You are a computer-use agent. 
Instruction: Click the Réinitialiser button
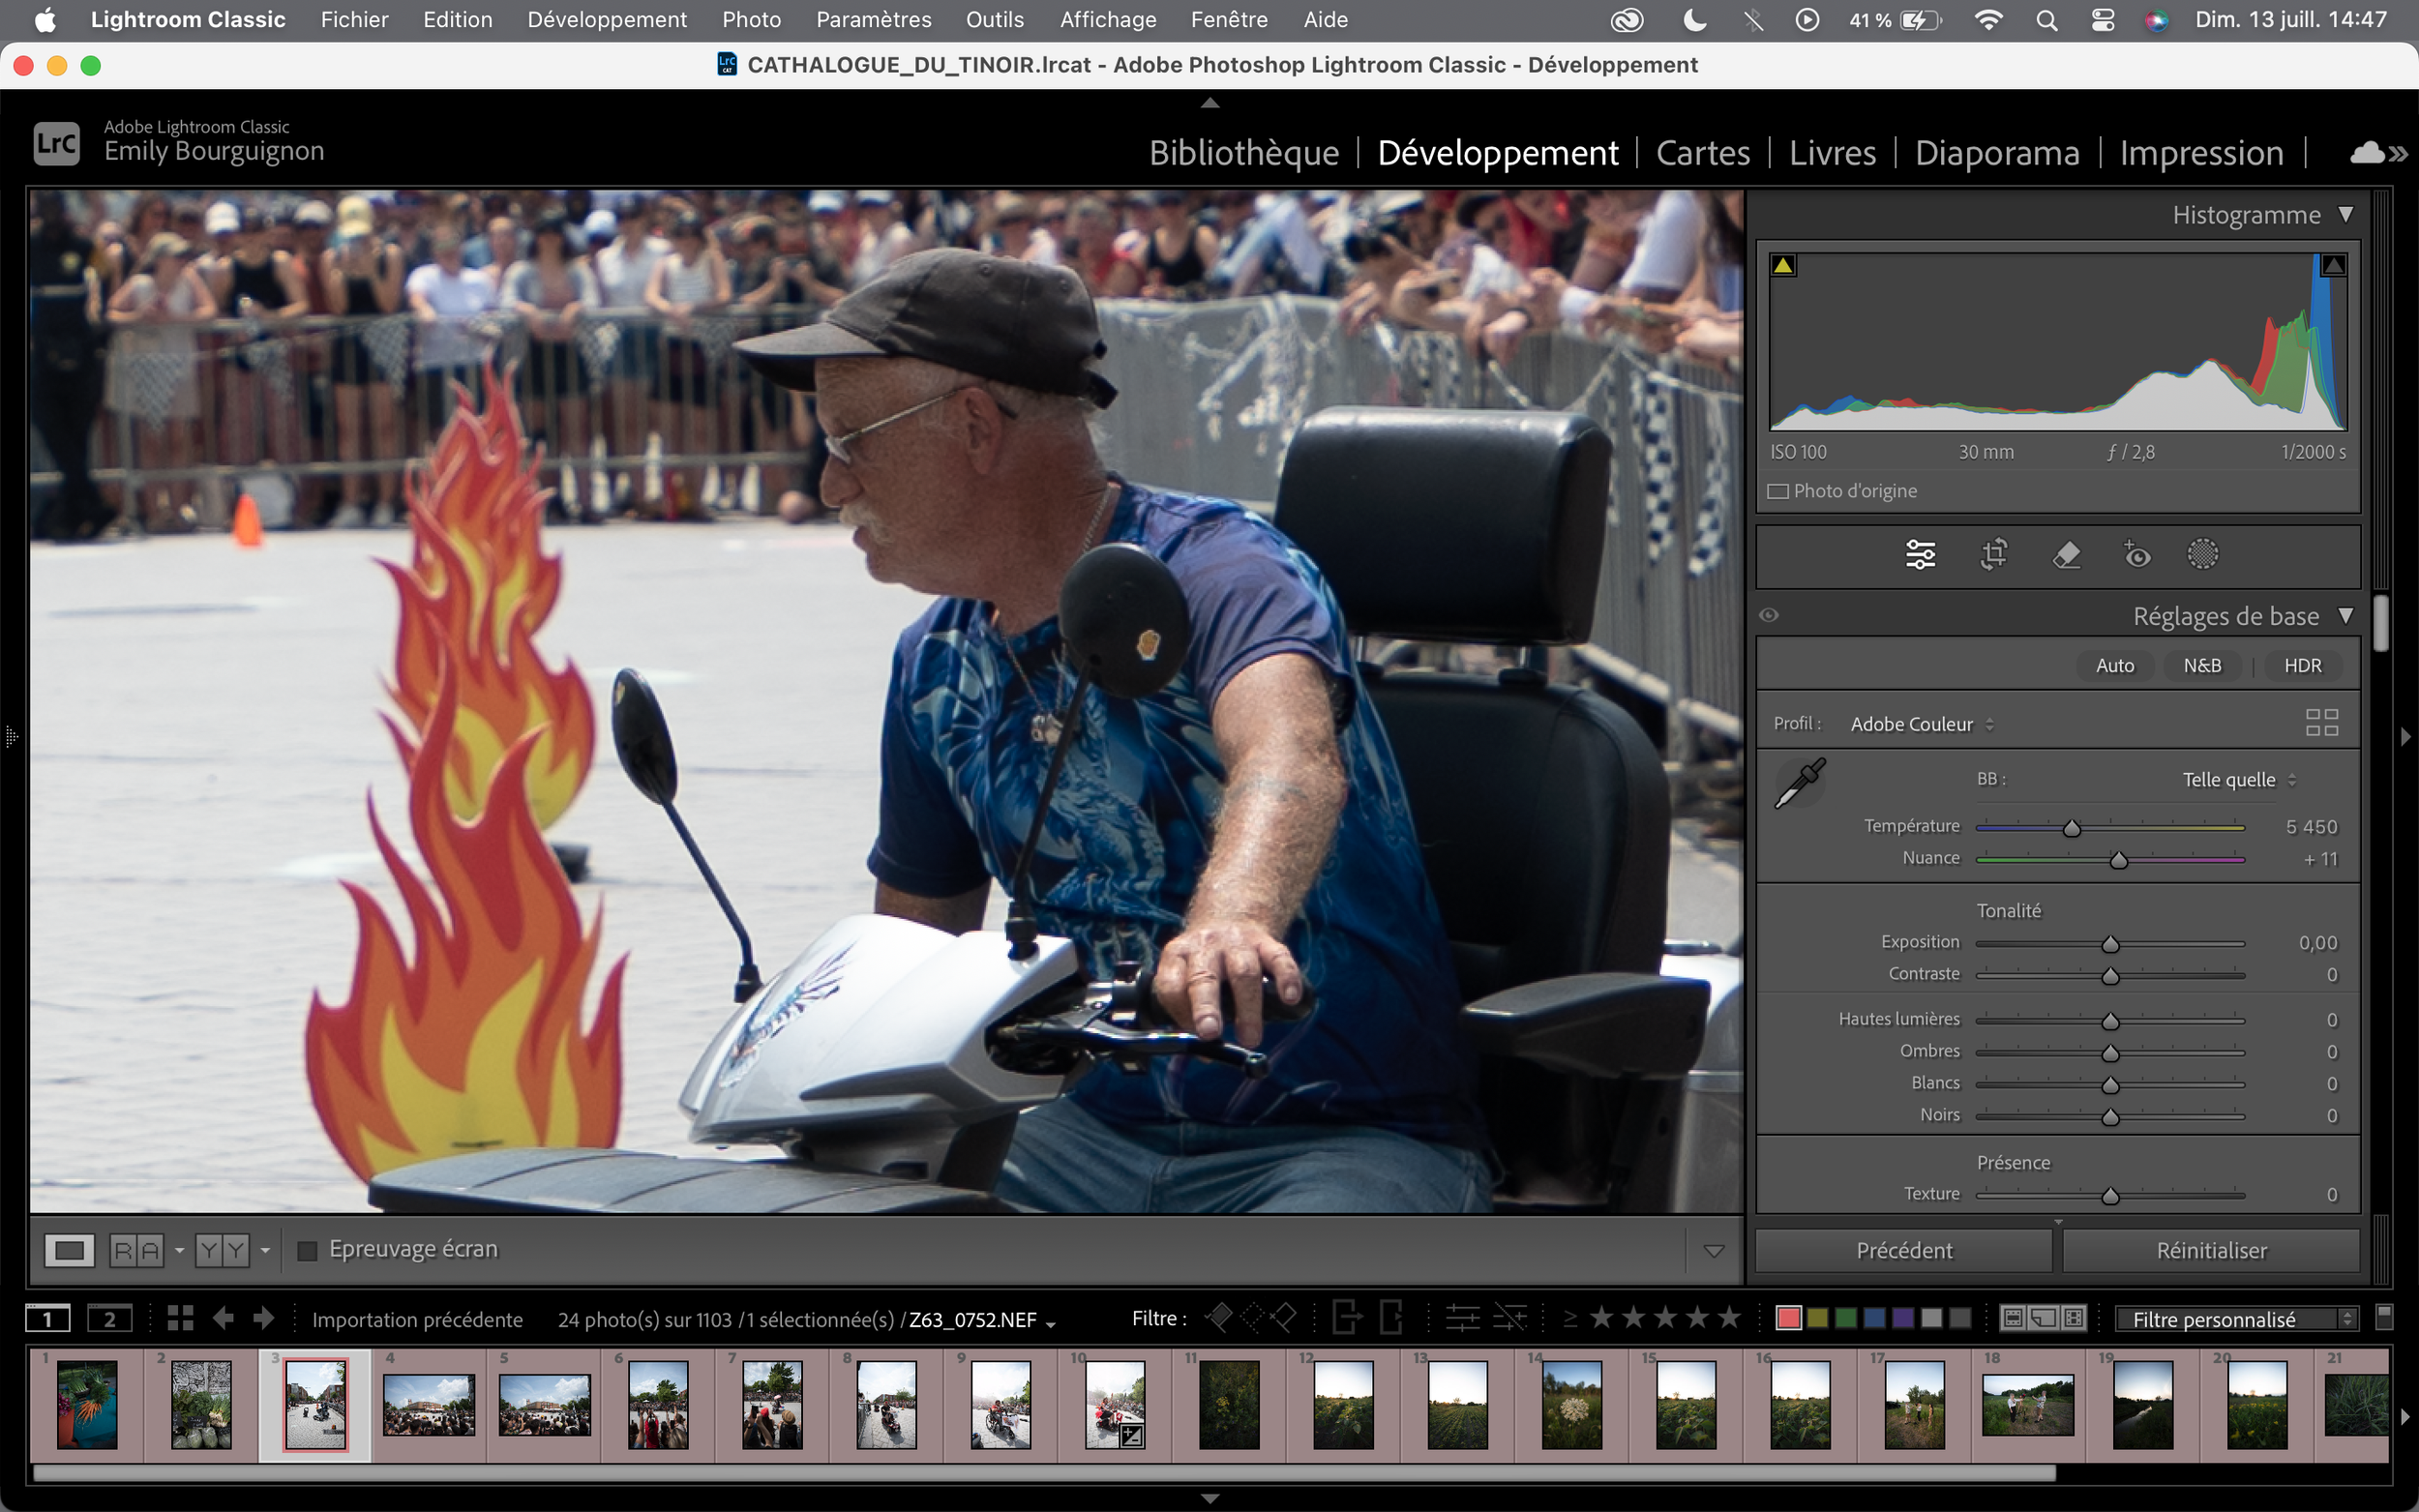pos(2210,1250)
